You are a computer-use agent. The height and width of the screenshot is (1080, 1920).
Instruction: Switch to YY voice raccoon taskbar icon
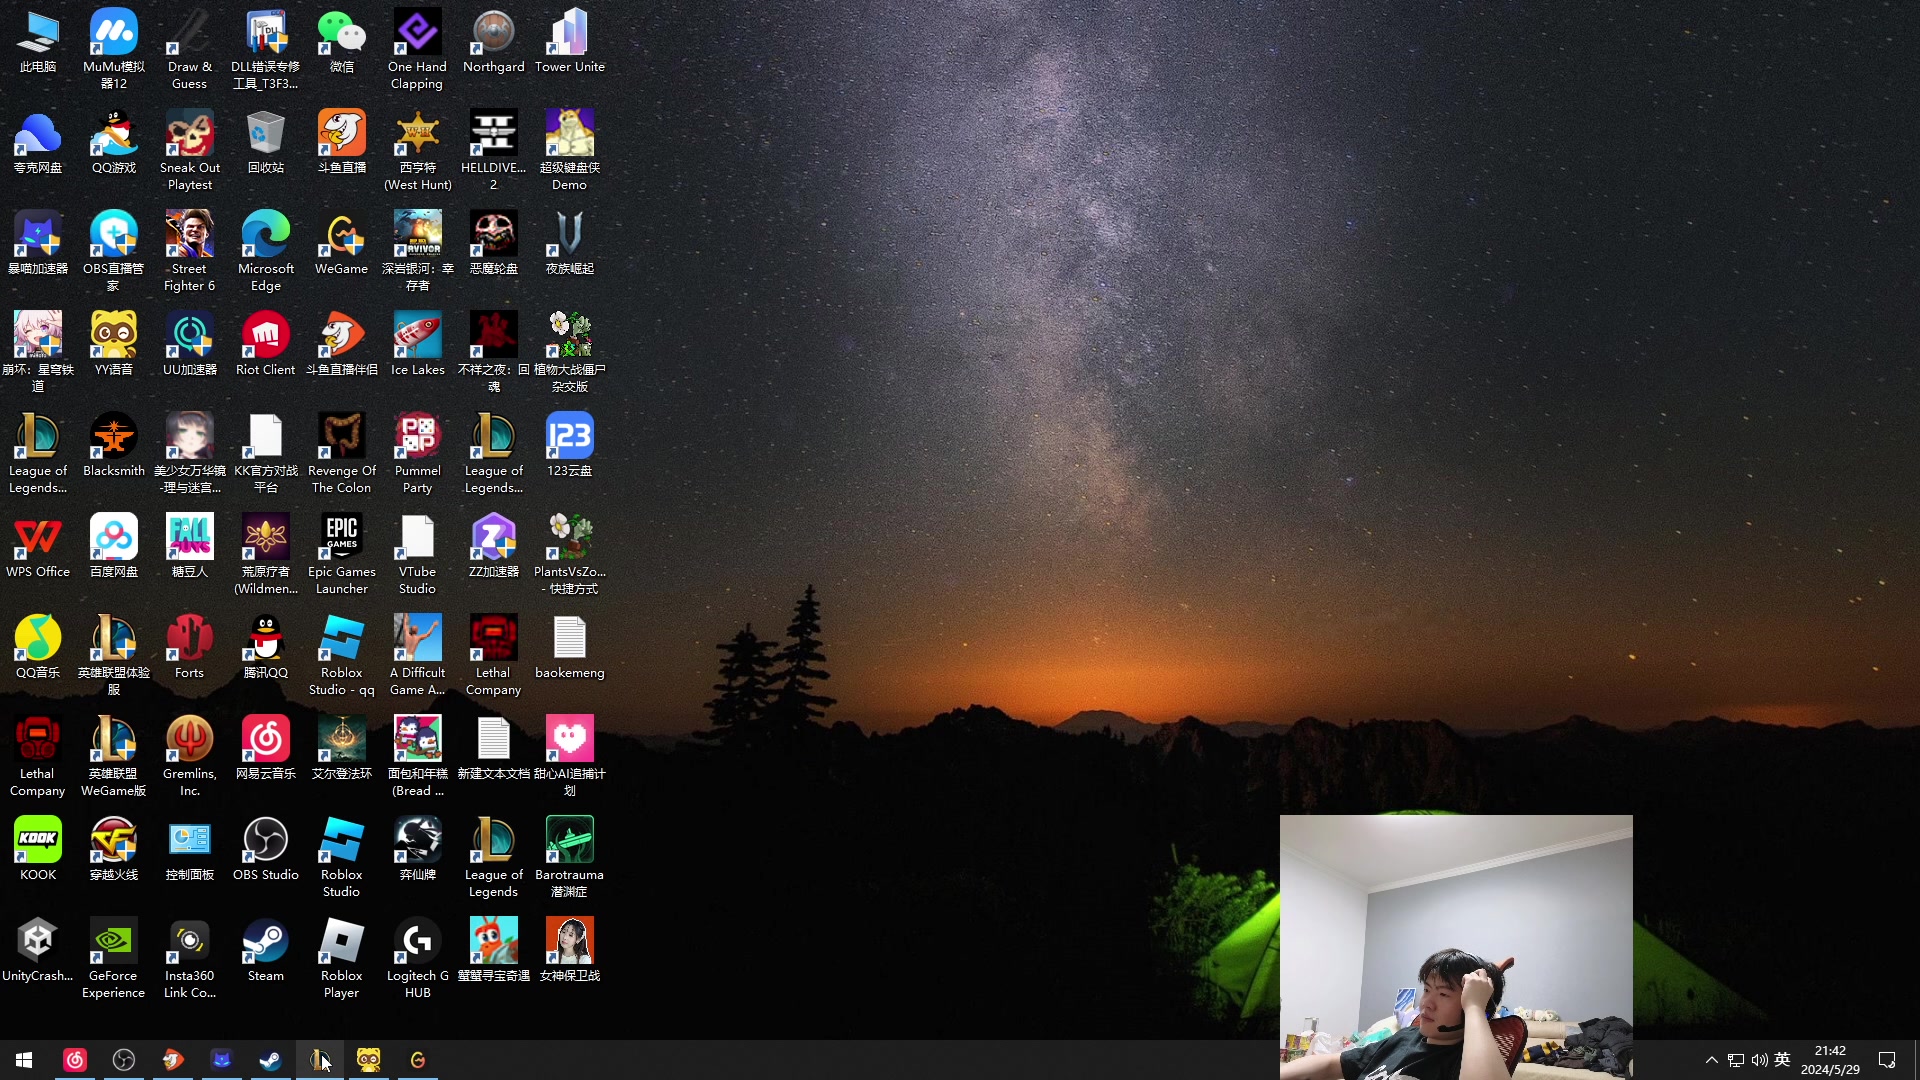368,1060
